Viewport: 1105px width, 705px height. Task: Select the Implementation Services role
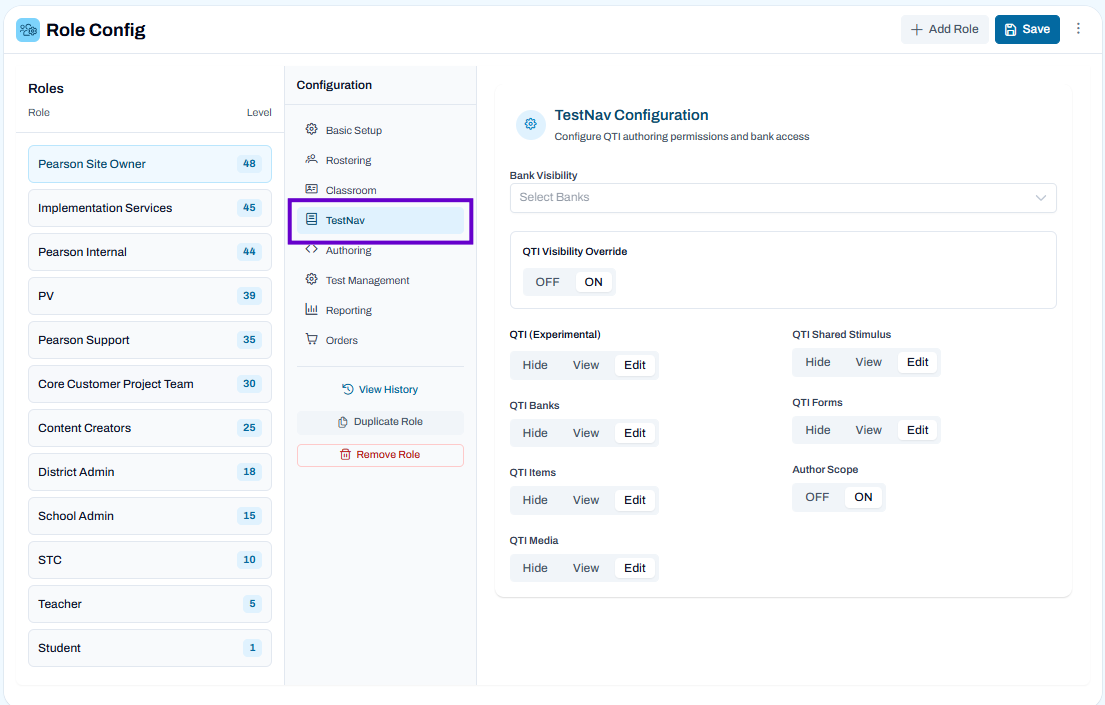(149, 208)
